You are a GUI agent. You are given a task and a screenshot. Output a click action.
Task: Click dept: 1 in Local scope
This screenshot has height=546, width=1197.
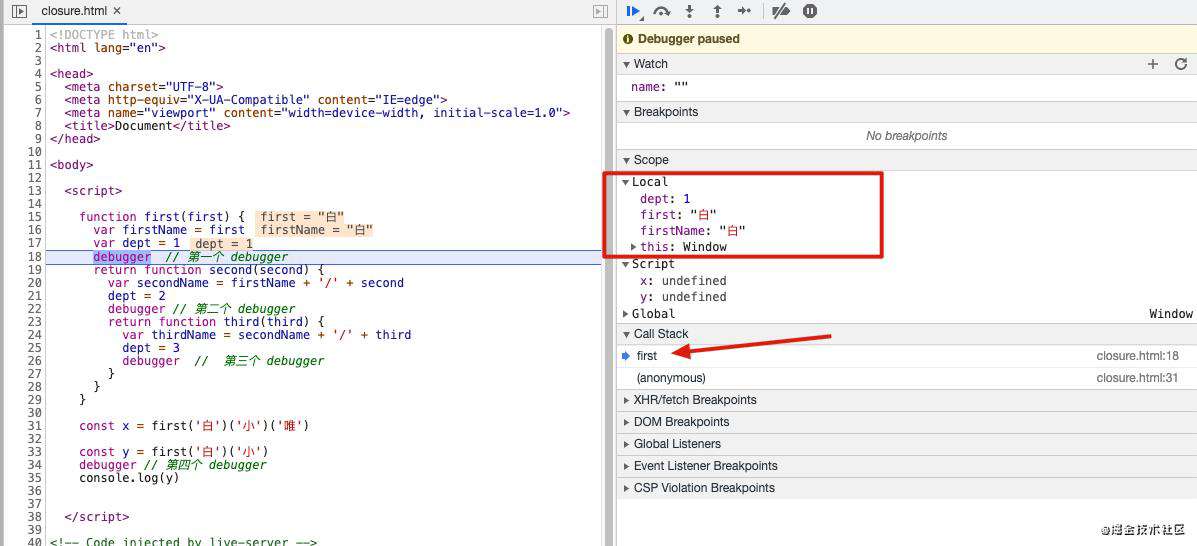pyautogui.click(x=665, y=199)
